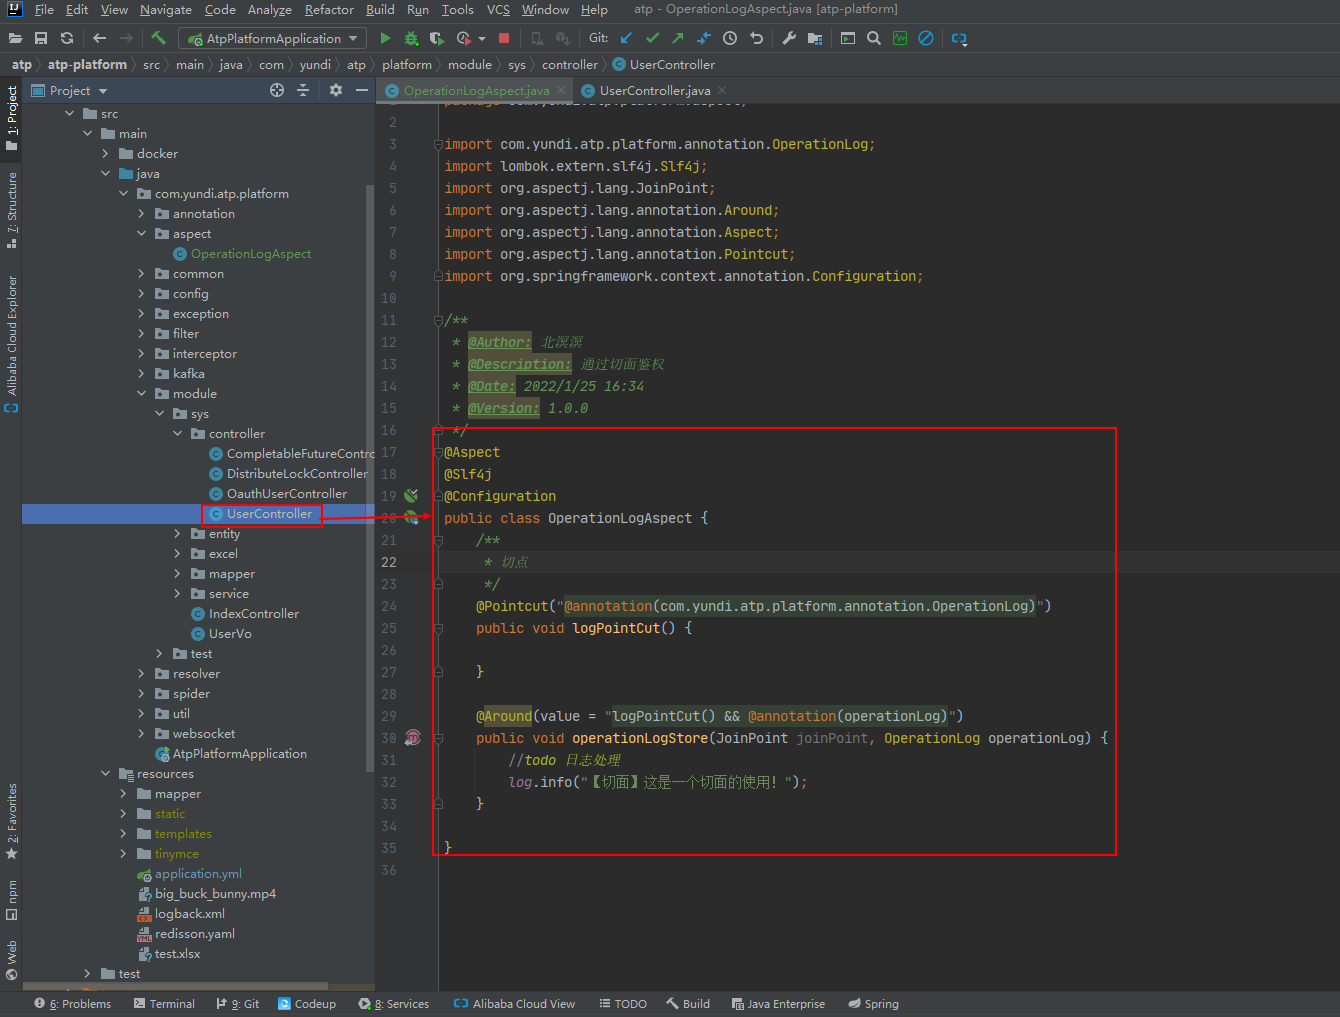Click locate-in-tree crosshair icon in Project panel
1340x1017 pixels.
click(x=277, y=90)
